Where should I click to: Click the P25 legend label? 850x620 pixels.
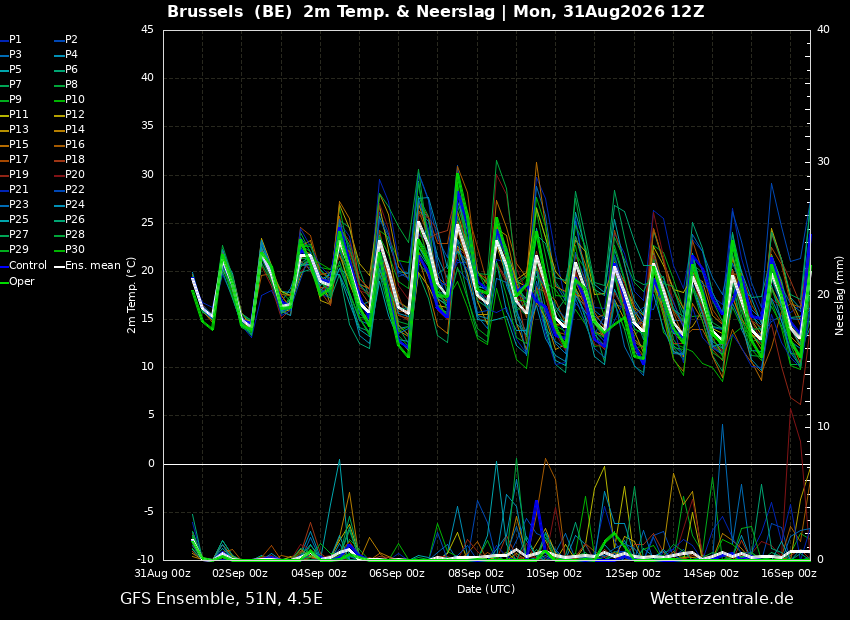[x=19, y=219]
